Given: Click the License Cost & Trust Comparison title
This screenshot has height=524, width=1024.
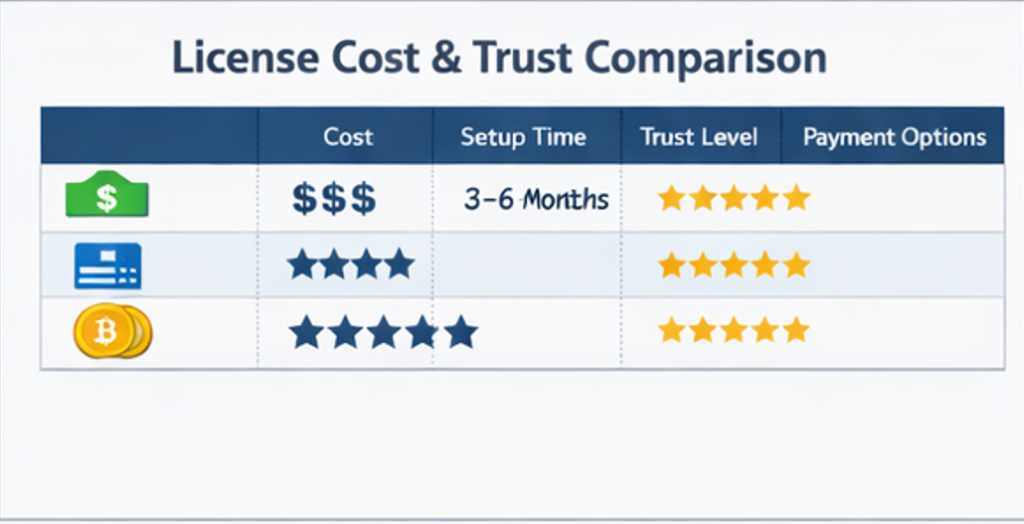Looking at the screenshot, I should point(499,59).
